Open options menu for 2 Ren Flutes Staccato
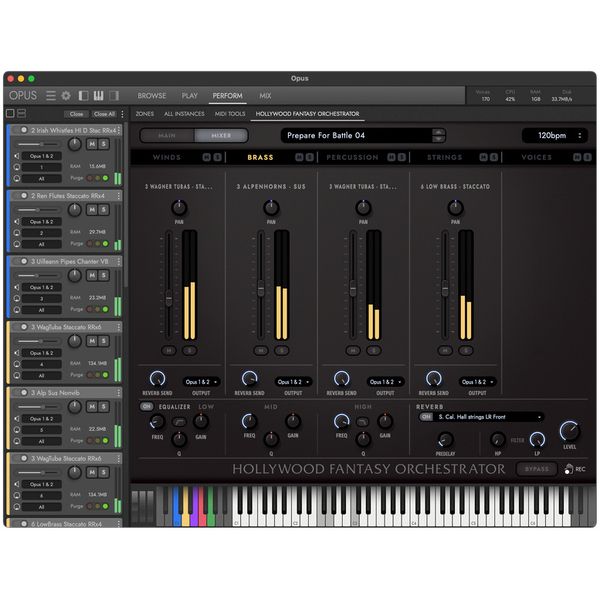Image resolution: width=600 pixels, height=600 pixels. click(119, 196)
